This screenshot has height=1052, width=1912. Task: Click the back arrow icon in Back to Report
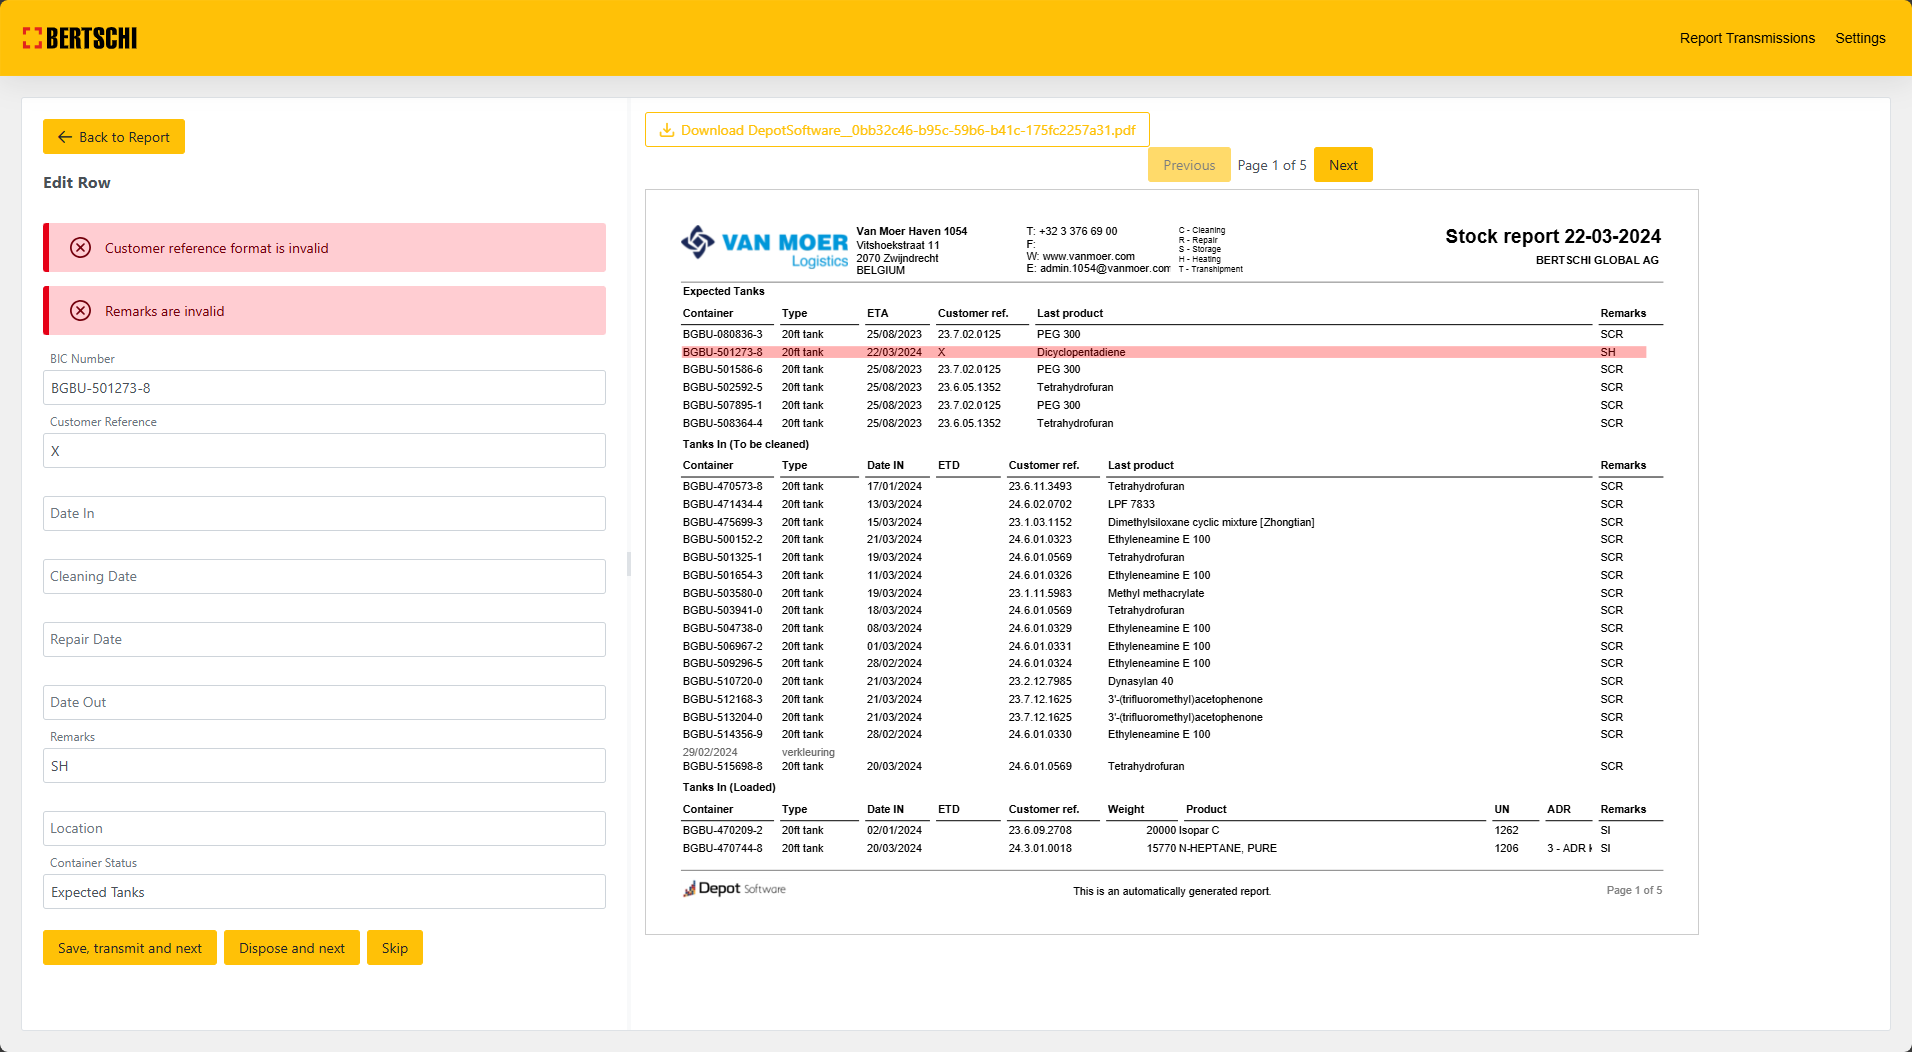pyautogui.click(x=65, y=137)
